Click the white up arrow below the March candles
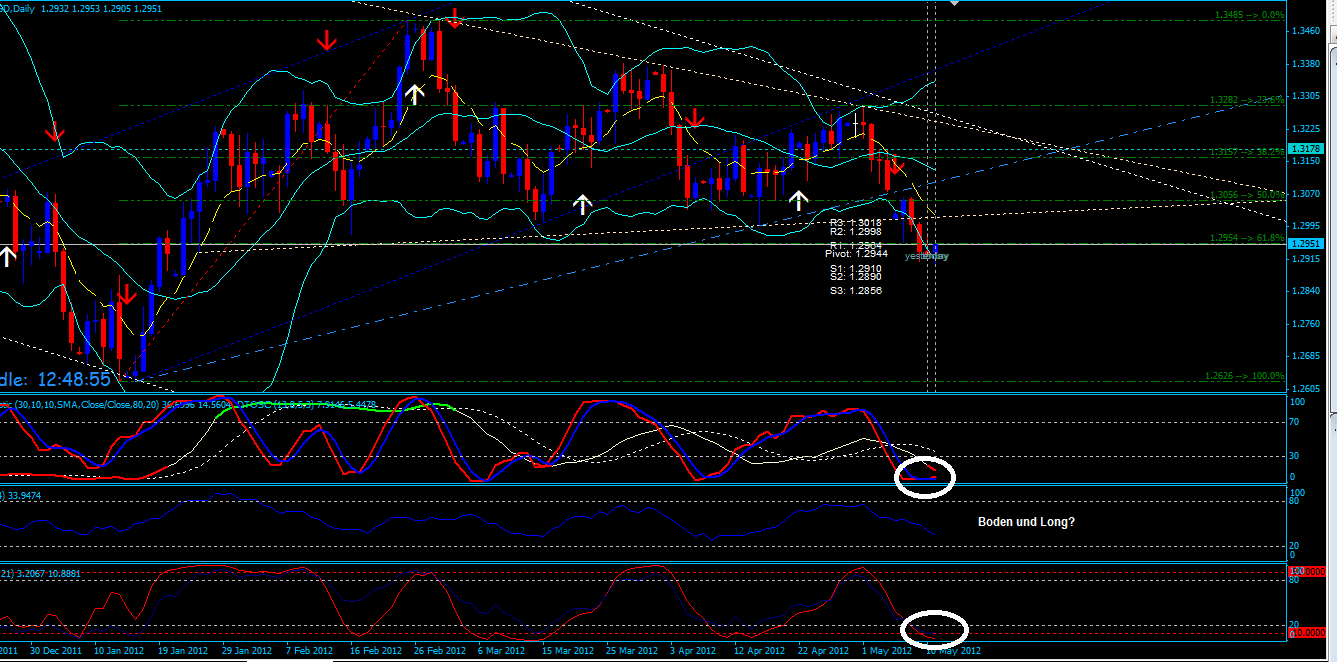 click(x=583, y=203)
